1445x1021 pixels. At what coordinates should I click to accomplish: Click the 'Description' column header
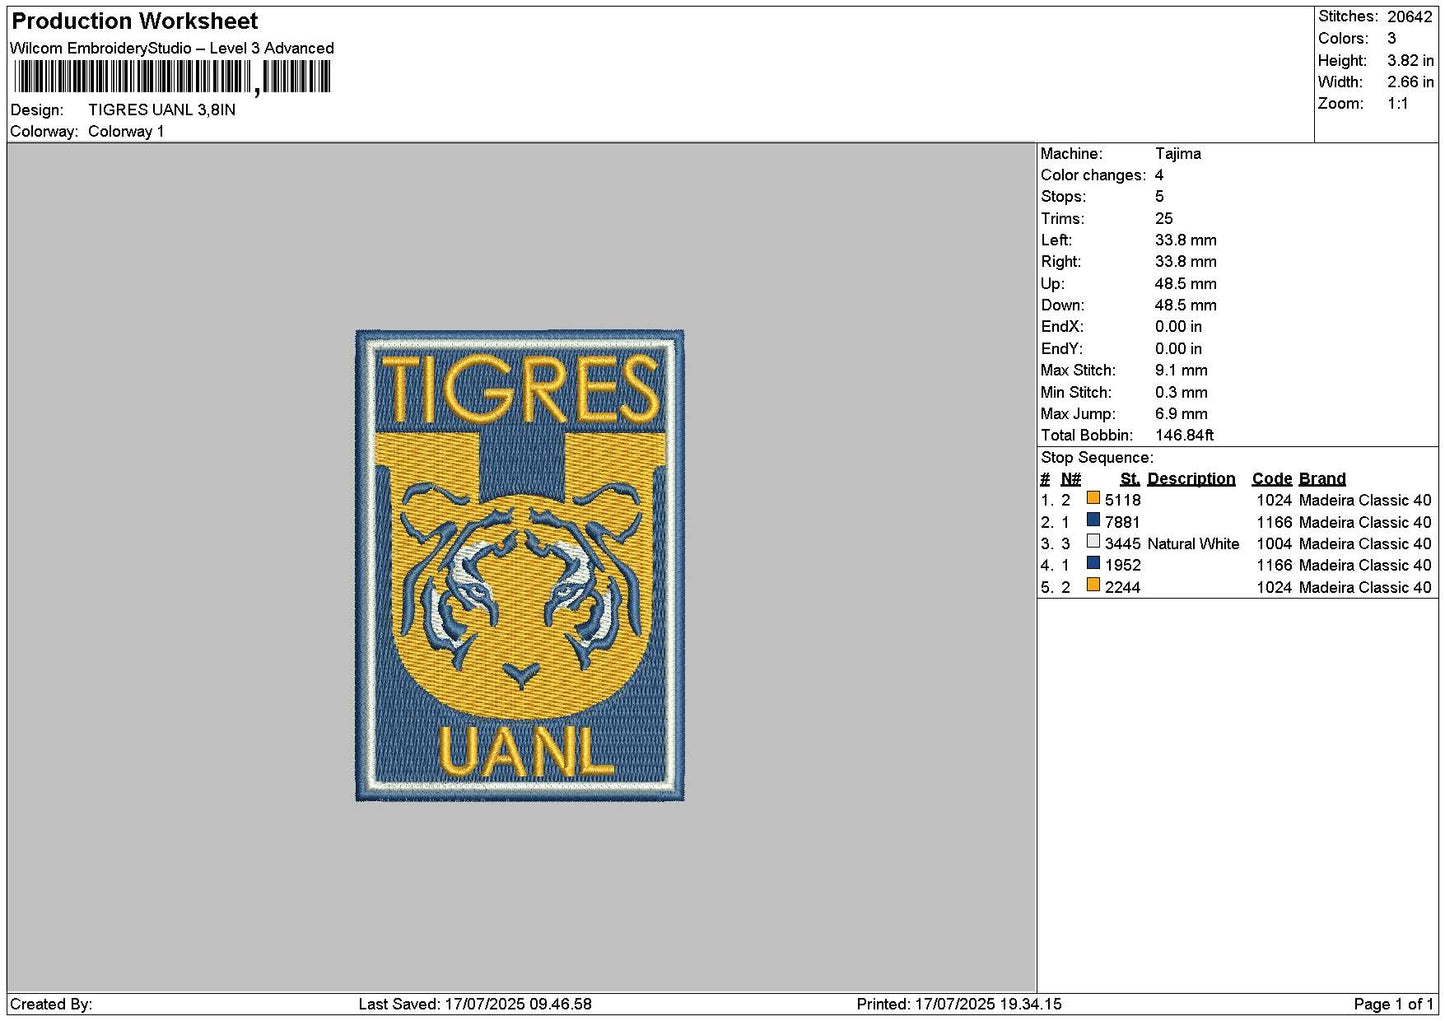[x=1192, y=479]
